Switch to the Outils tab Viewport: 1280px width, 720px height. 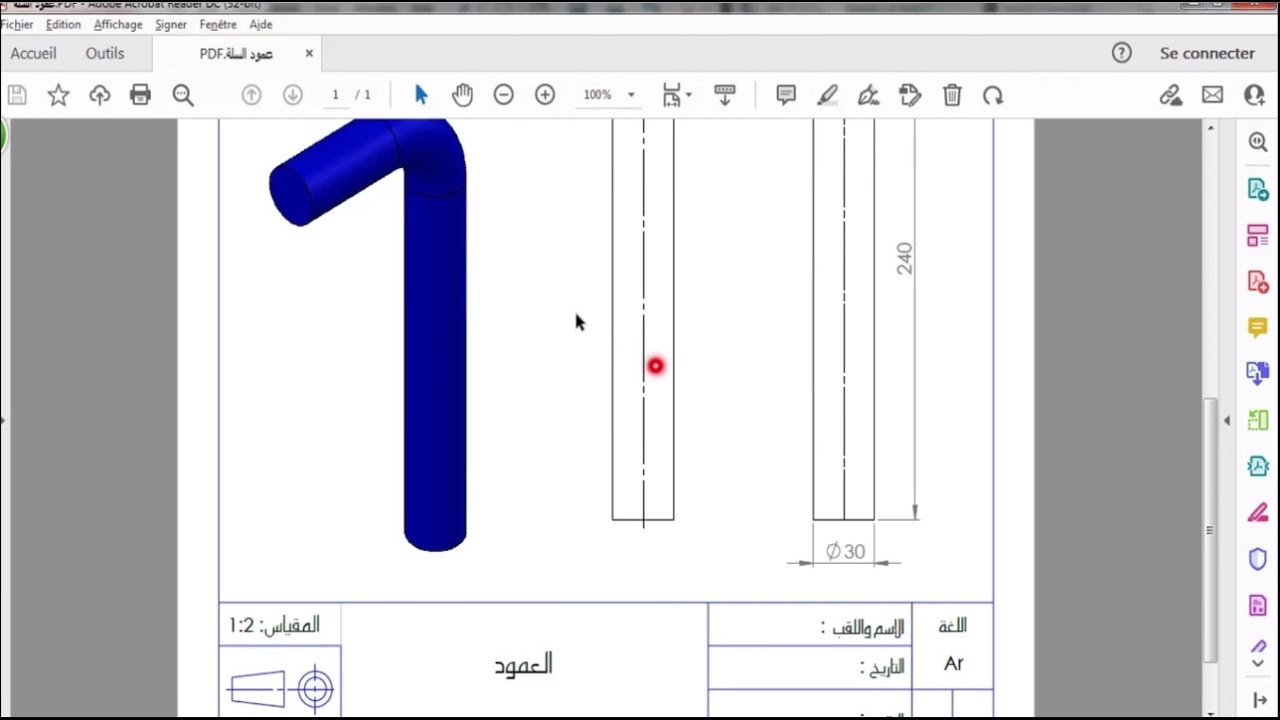105,53
